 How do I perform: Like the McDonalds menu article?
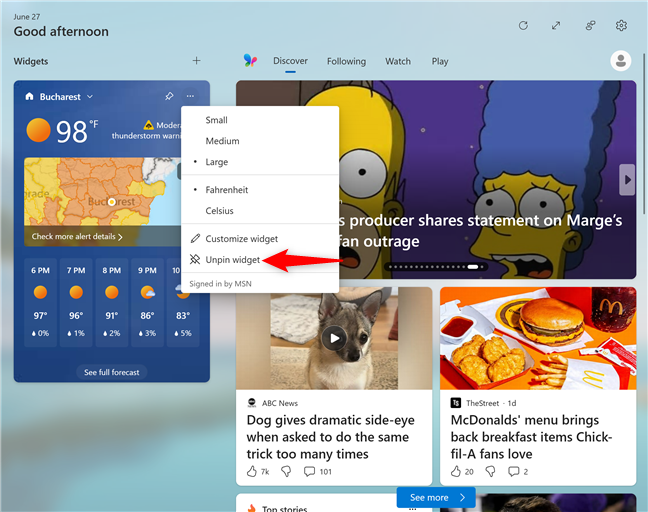point(455,472)
